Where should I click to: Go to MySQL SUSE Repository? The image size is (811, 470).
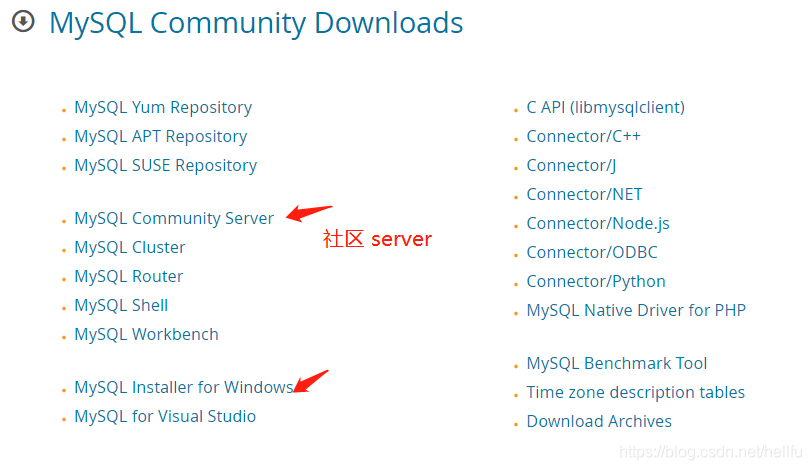point(166,165)
